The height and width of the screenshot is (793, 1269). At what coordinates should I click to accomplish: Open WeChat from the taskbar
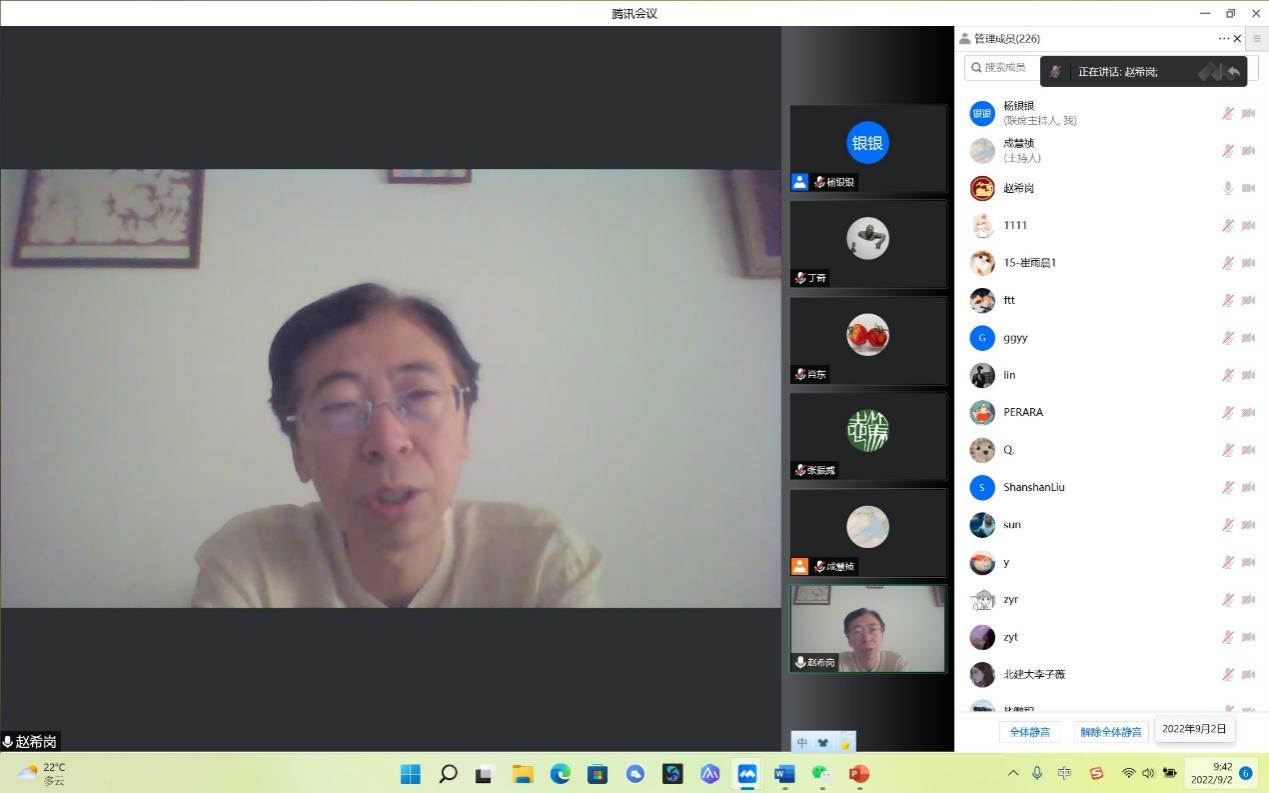(821, 773)
